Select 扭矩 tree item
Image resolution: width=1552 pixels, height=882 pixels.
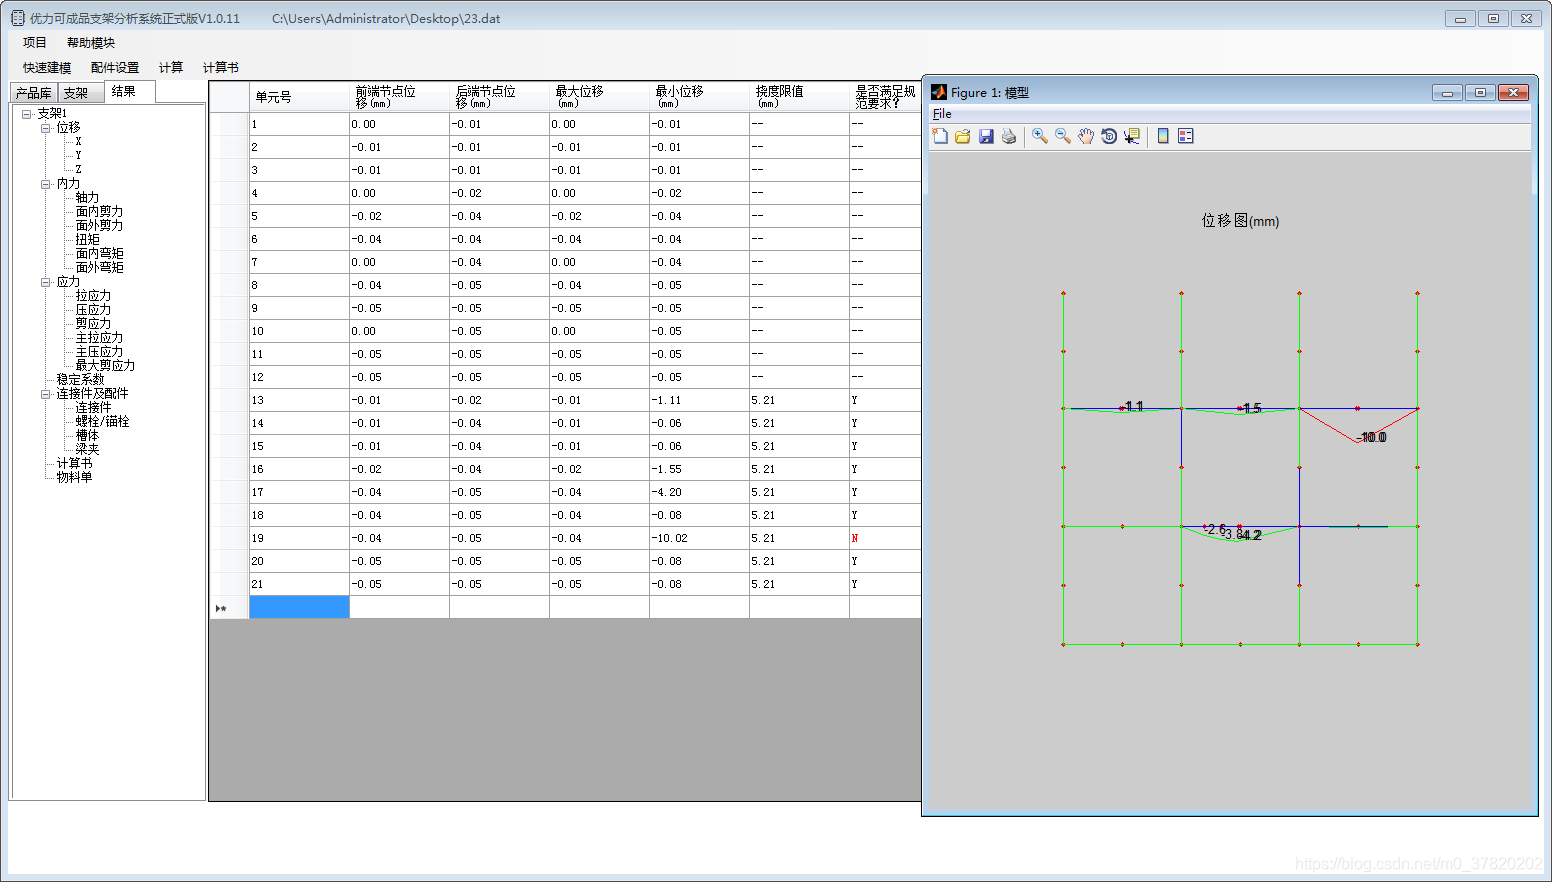click(87, 240)
